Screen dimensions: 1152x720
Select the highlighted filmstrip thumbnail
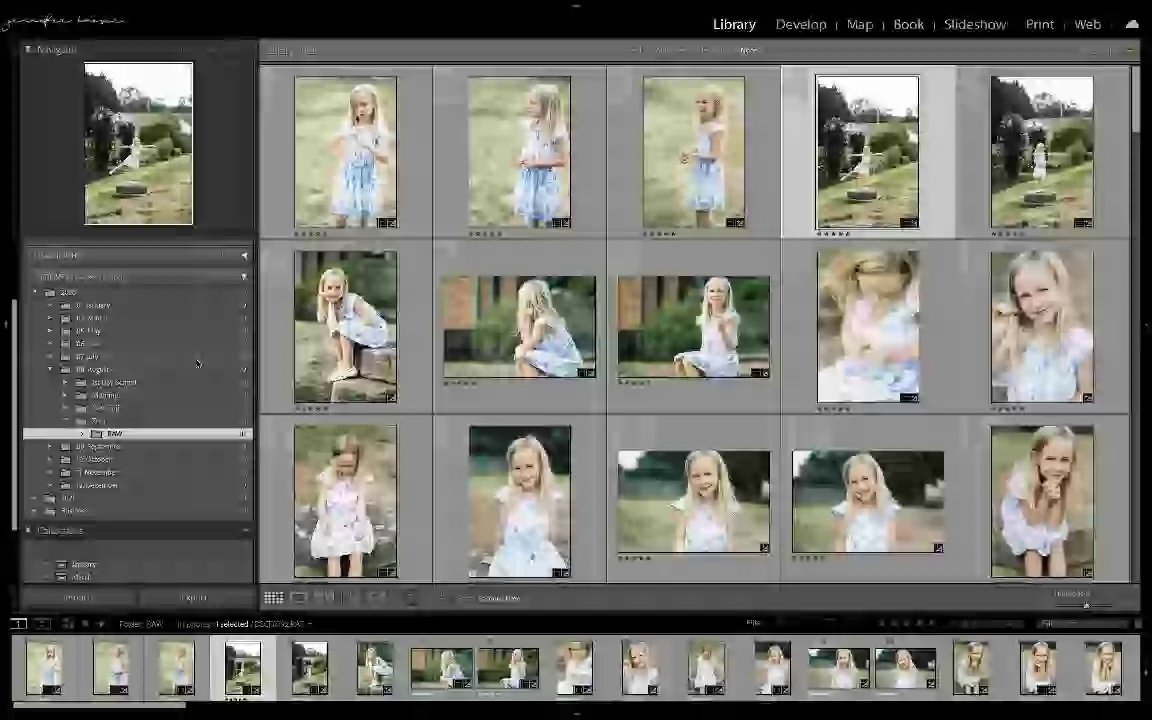pyautogui.click(x=243, y=668)
